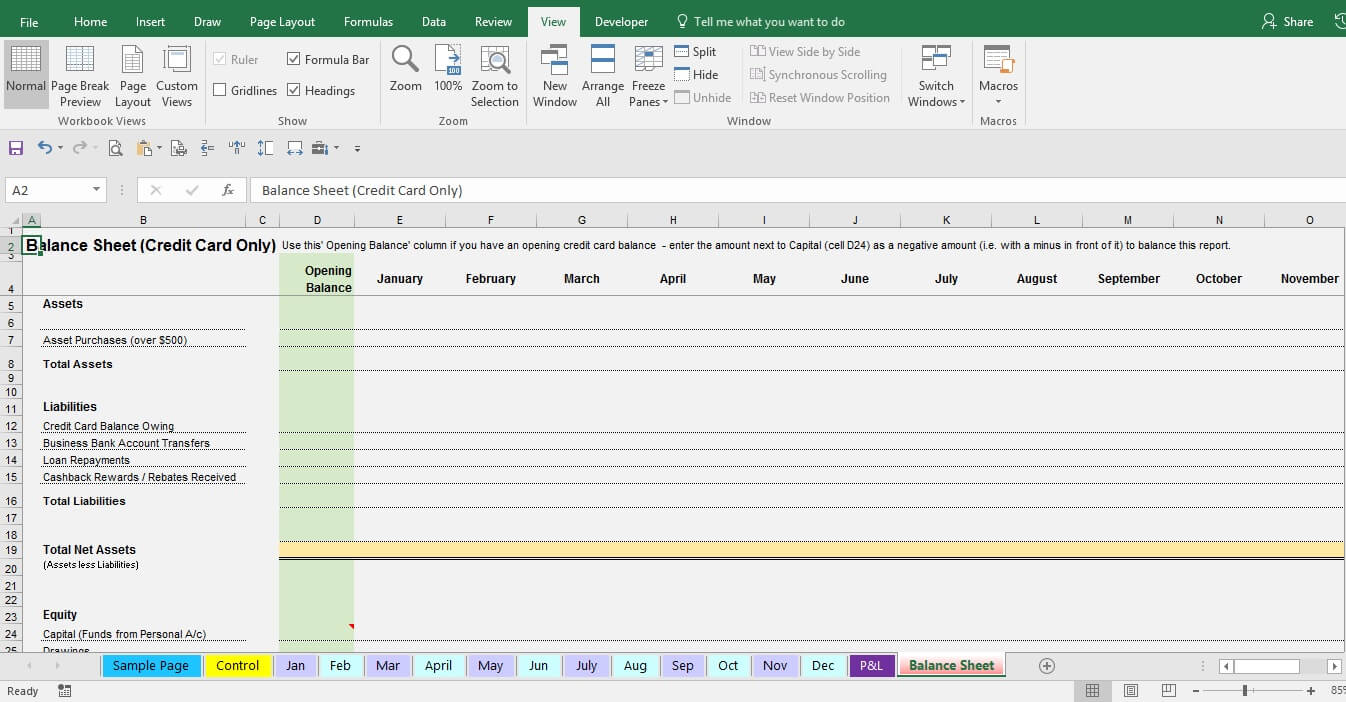1346x702 pixels.
Task: Open the Sample Page sheet tab
Action: (151, 665)
